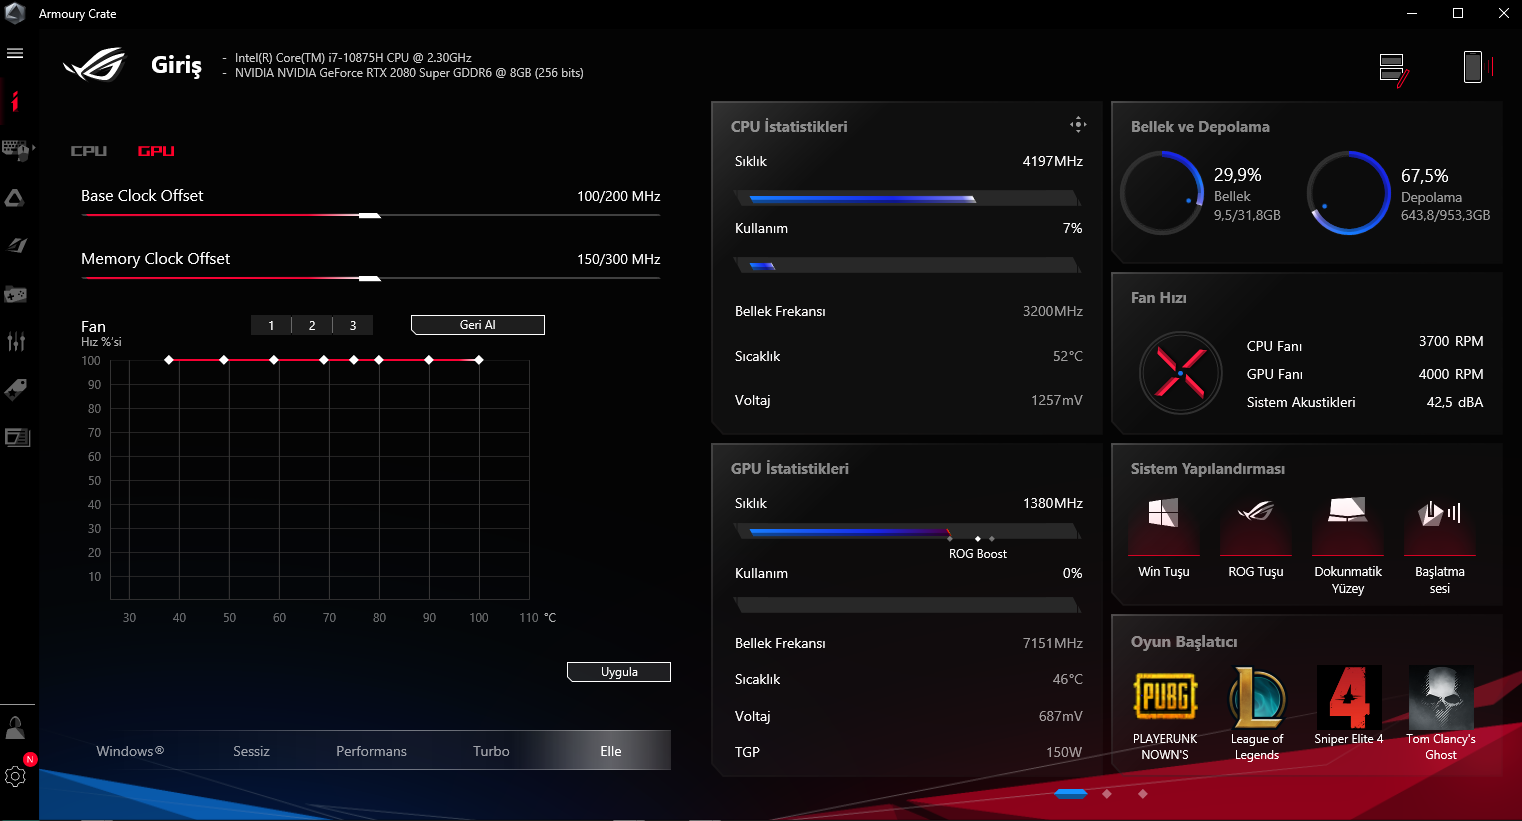Click the '7151MHz' GPU memory frequency
The image size is (1522, 821).
1053,643
